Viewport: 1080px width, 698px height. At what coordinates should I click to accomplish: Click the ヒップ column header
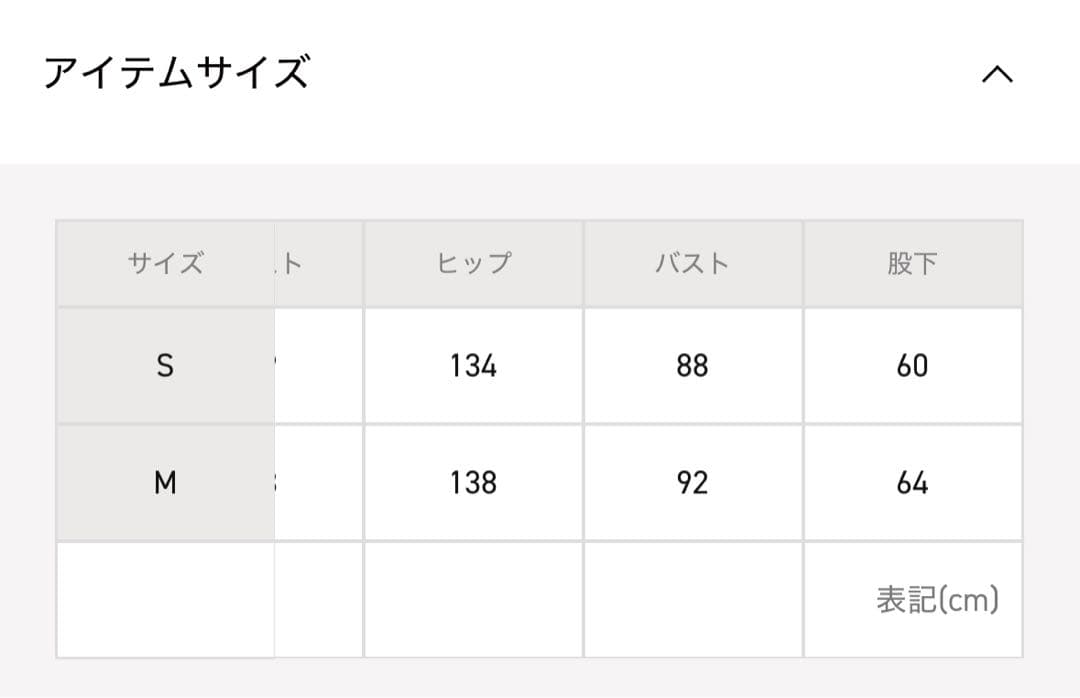point(473,264)
